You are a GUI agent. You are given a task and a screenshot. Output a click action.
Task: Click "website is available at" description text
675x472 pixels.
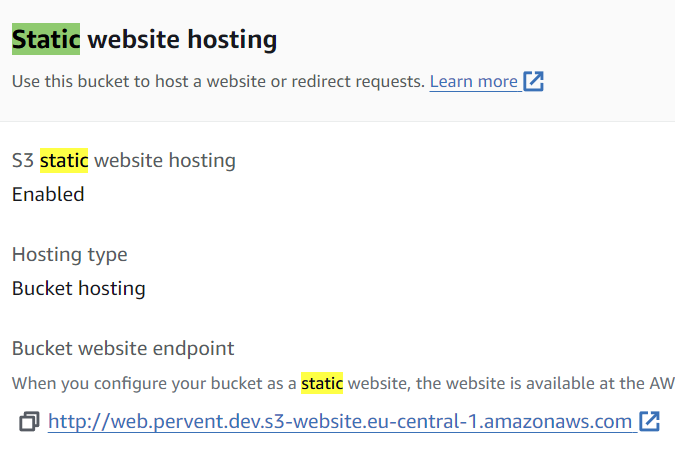(500, 383)
